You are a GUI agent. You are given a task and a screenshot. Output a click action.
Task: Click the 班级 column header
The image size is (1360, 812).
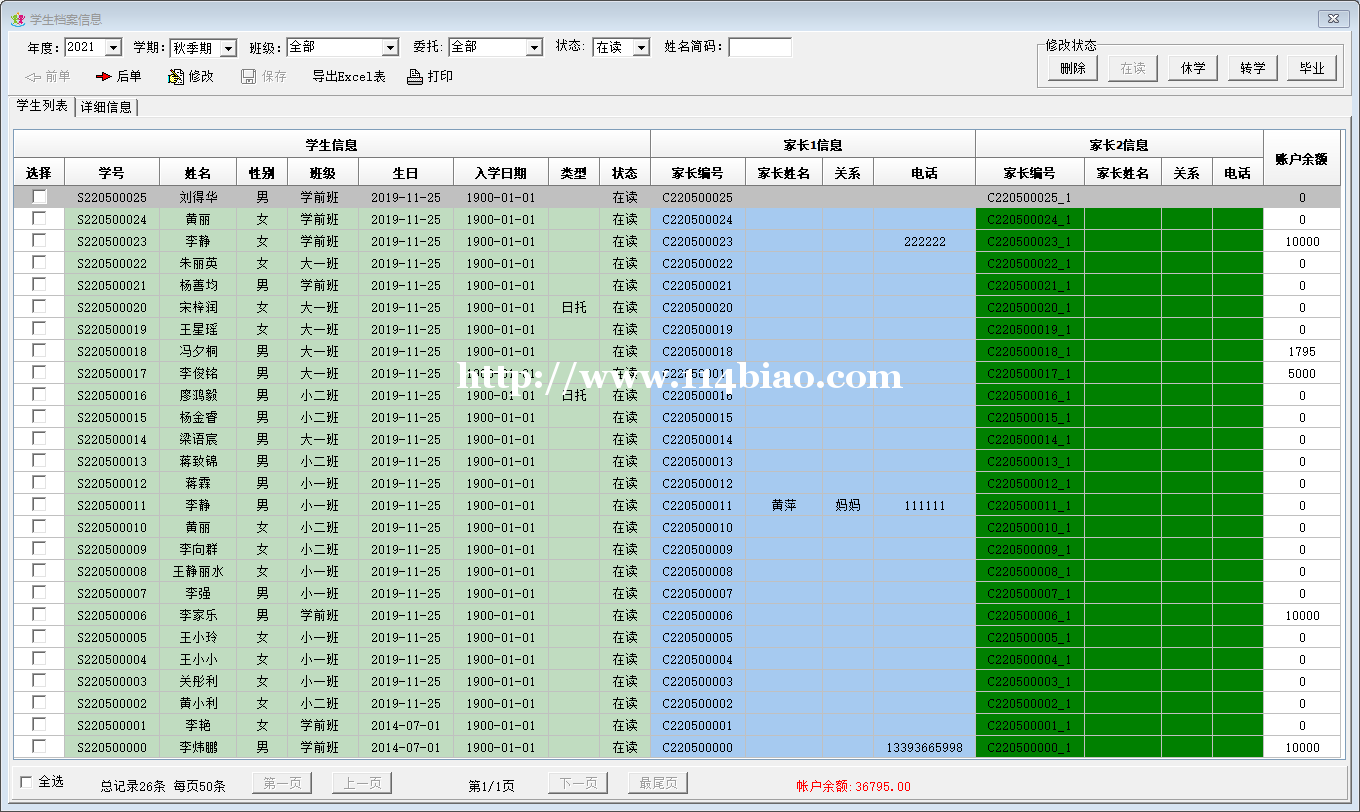[x=322, y=172]
